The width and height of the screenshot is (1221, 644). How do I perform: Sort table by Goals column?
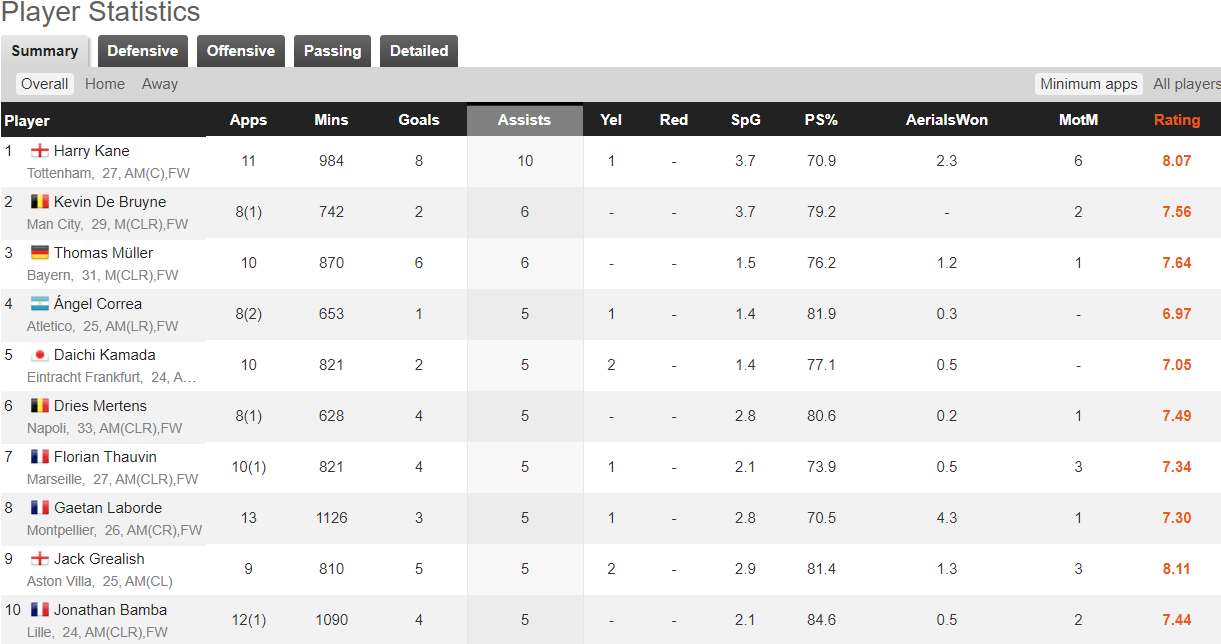click(419, 120)
